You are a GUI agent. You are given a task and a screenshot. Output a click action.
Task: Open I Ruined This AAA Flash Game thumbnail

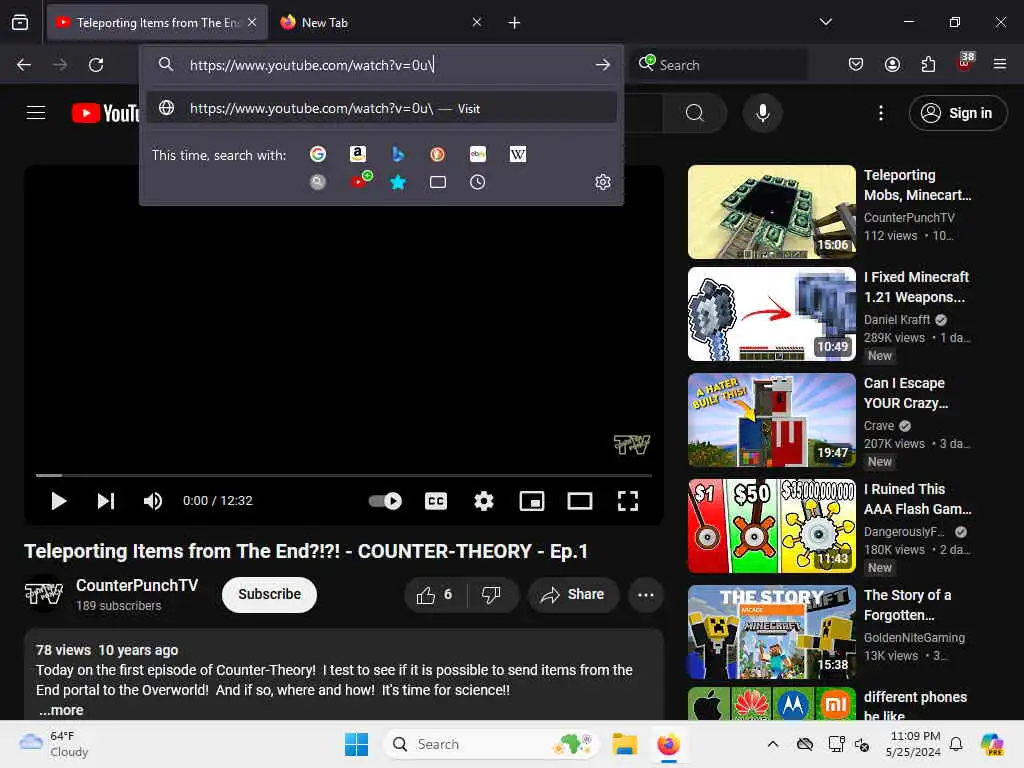tap(772, 526)
